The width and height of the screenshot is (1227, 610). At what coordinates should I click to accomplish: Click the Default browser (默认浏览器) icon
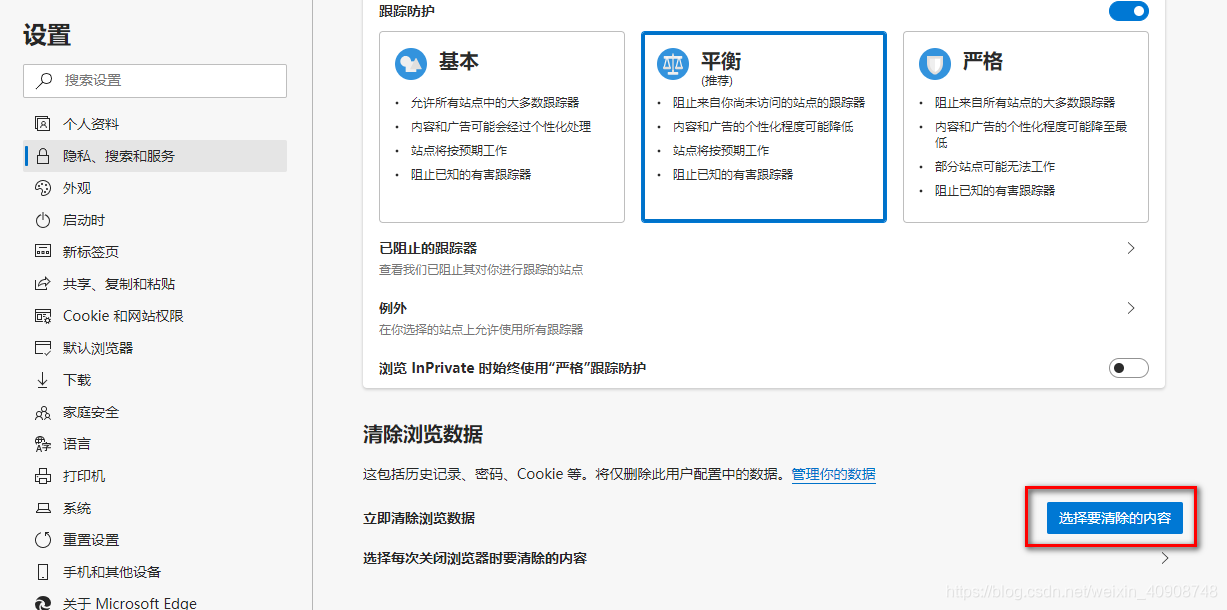click(42, 348)
